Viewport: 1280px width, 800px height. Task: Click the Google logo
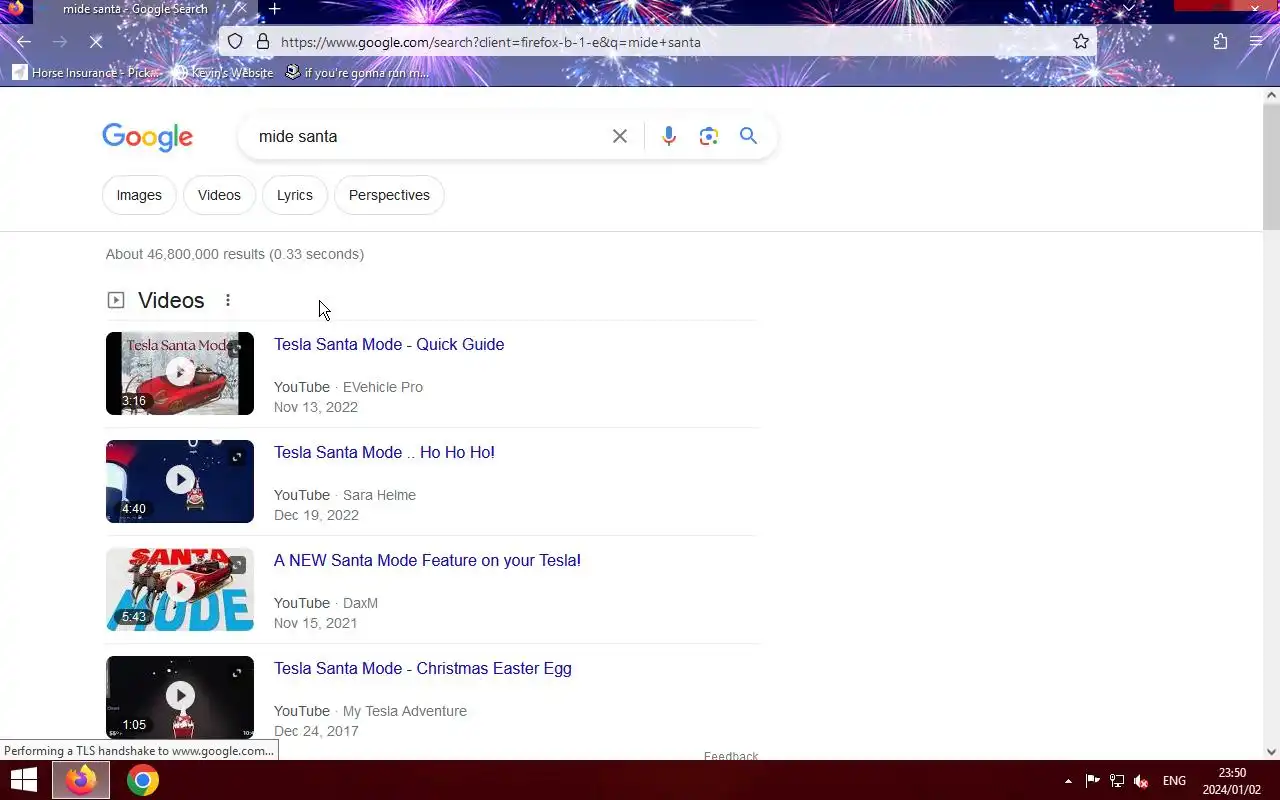tap(147, 137)
